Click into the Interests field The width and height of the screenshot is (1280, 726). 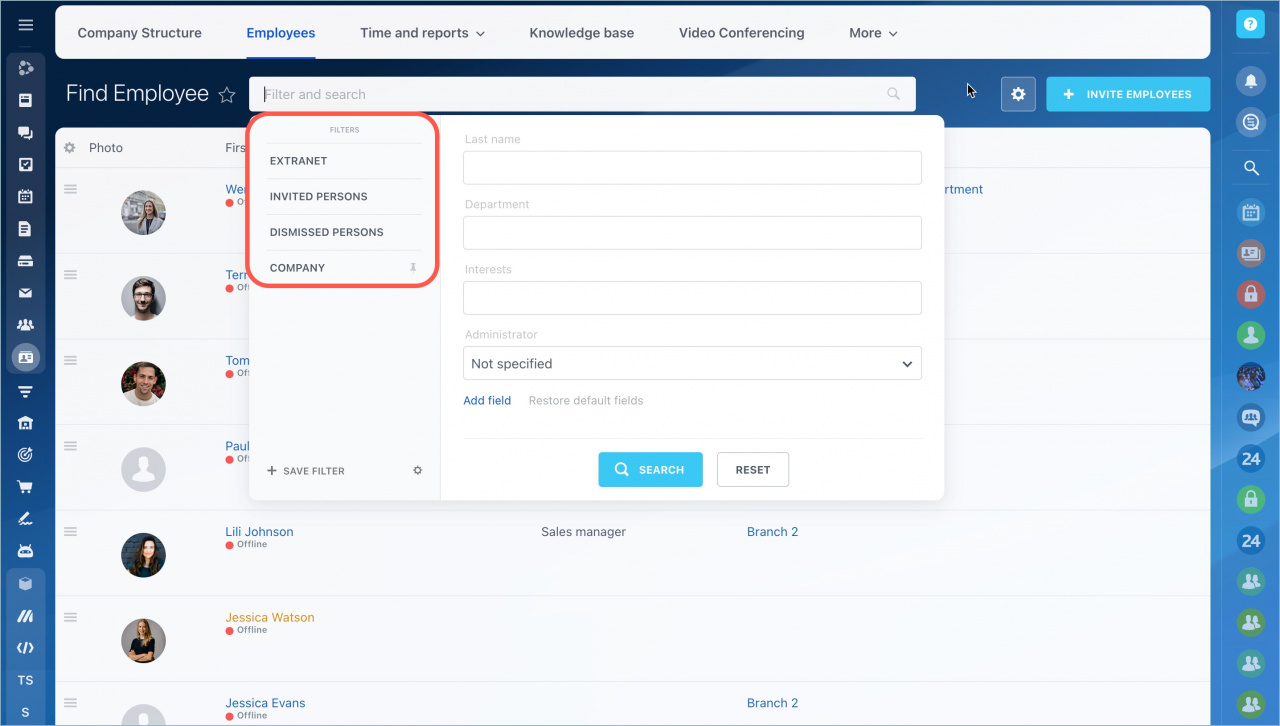(x=692, y=298)
